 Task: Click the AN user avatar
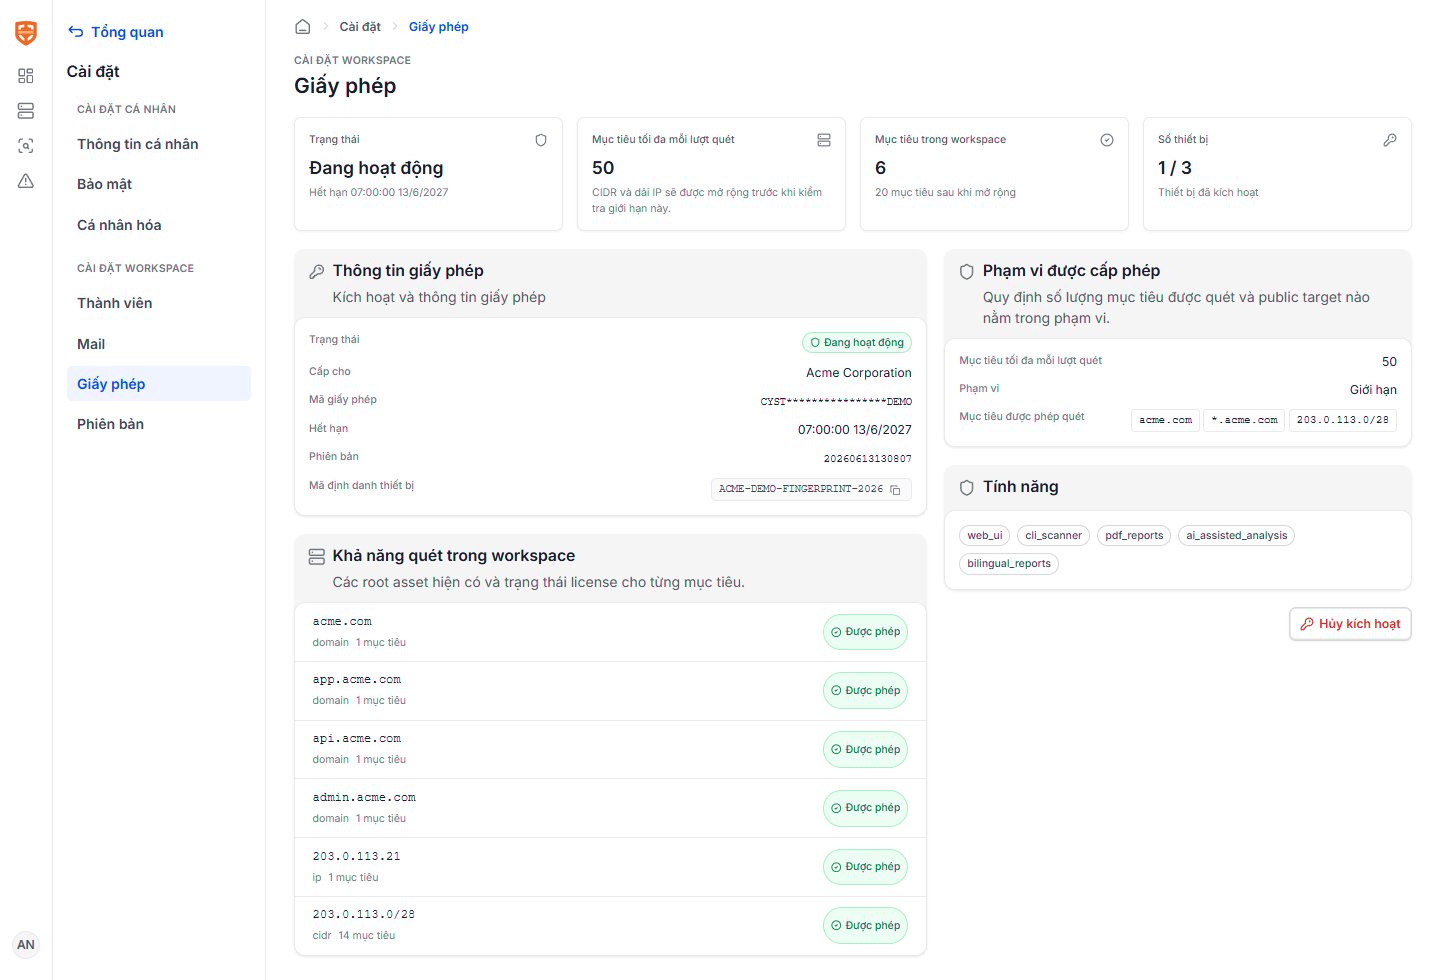coord(26,944)
